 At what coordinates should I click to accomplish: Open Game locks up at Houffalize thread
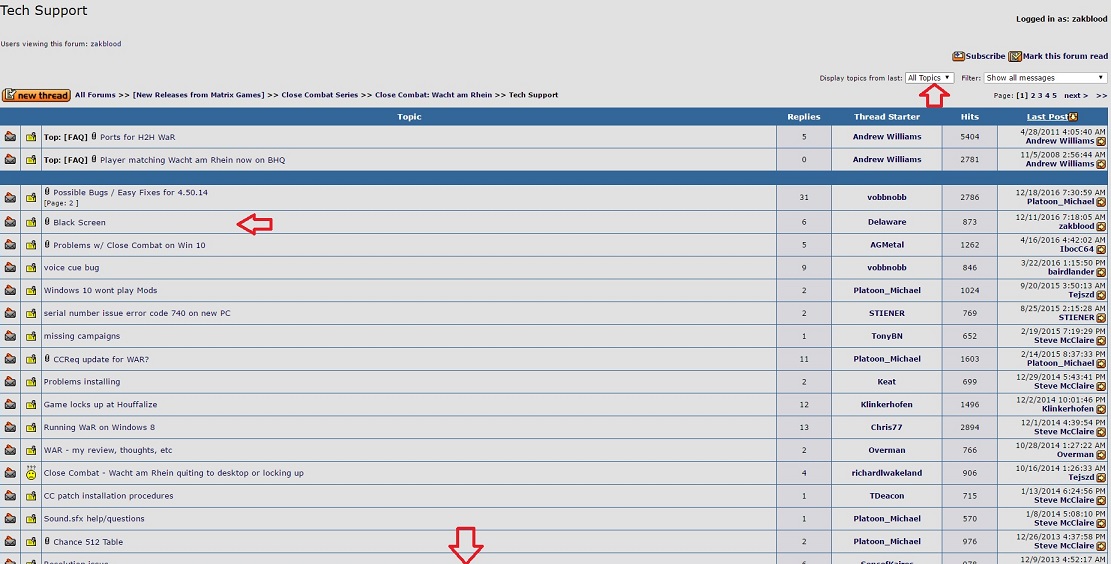[101, 405]
